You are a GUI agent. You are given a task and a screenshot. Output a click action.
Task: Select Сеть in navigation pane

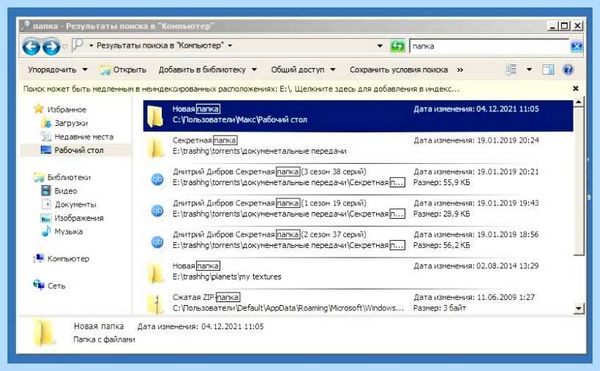click(x=56, y=286)
